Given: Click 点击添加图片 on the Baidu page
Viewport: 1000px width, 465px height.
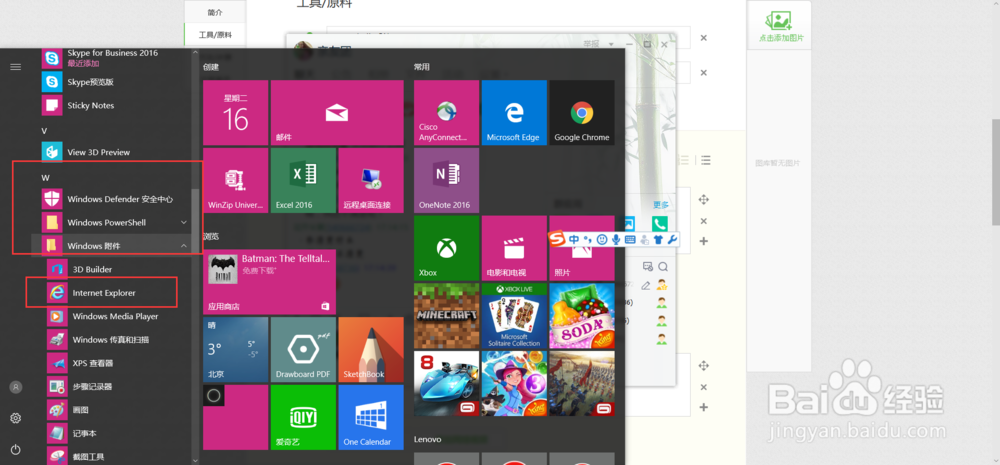Looking at the screenshot, I should [x=781, y=27].
